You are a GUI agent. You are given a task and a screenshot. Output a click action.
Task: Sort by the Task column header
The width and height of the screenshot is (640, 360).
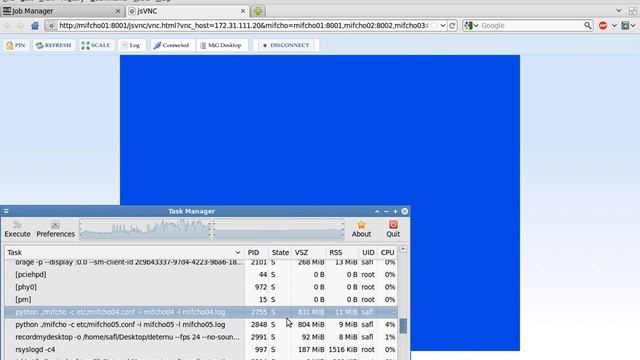(x=124, y=253)
